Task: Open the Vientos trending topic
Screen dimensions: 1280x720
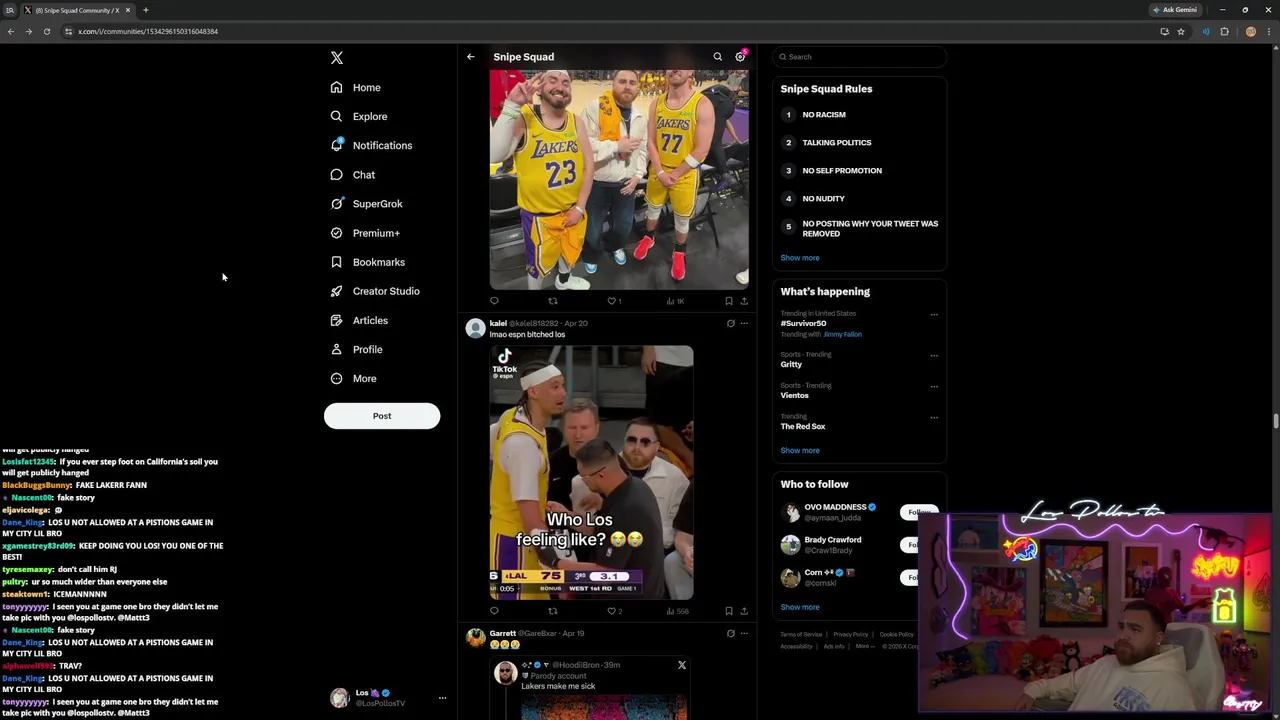Action: pyautogui.click(x=795, y=395)
